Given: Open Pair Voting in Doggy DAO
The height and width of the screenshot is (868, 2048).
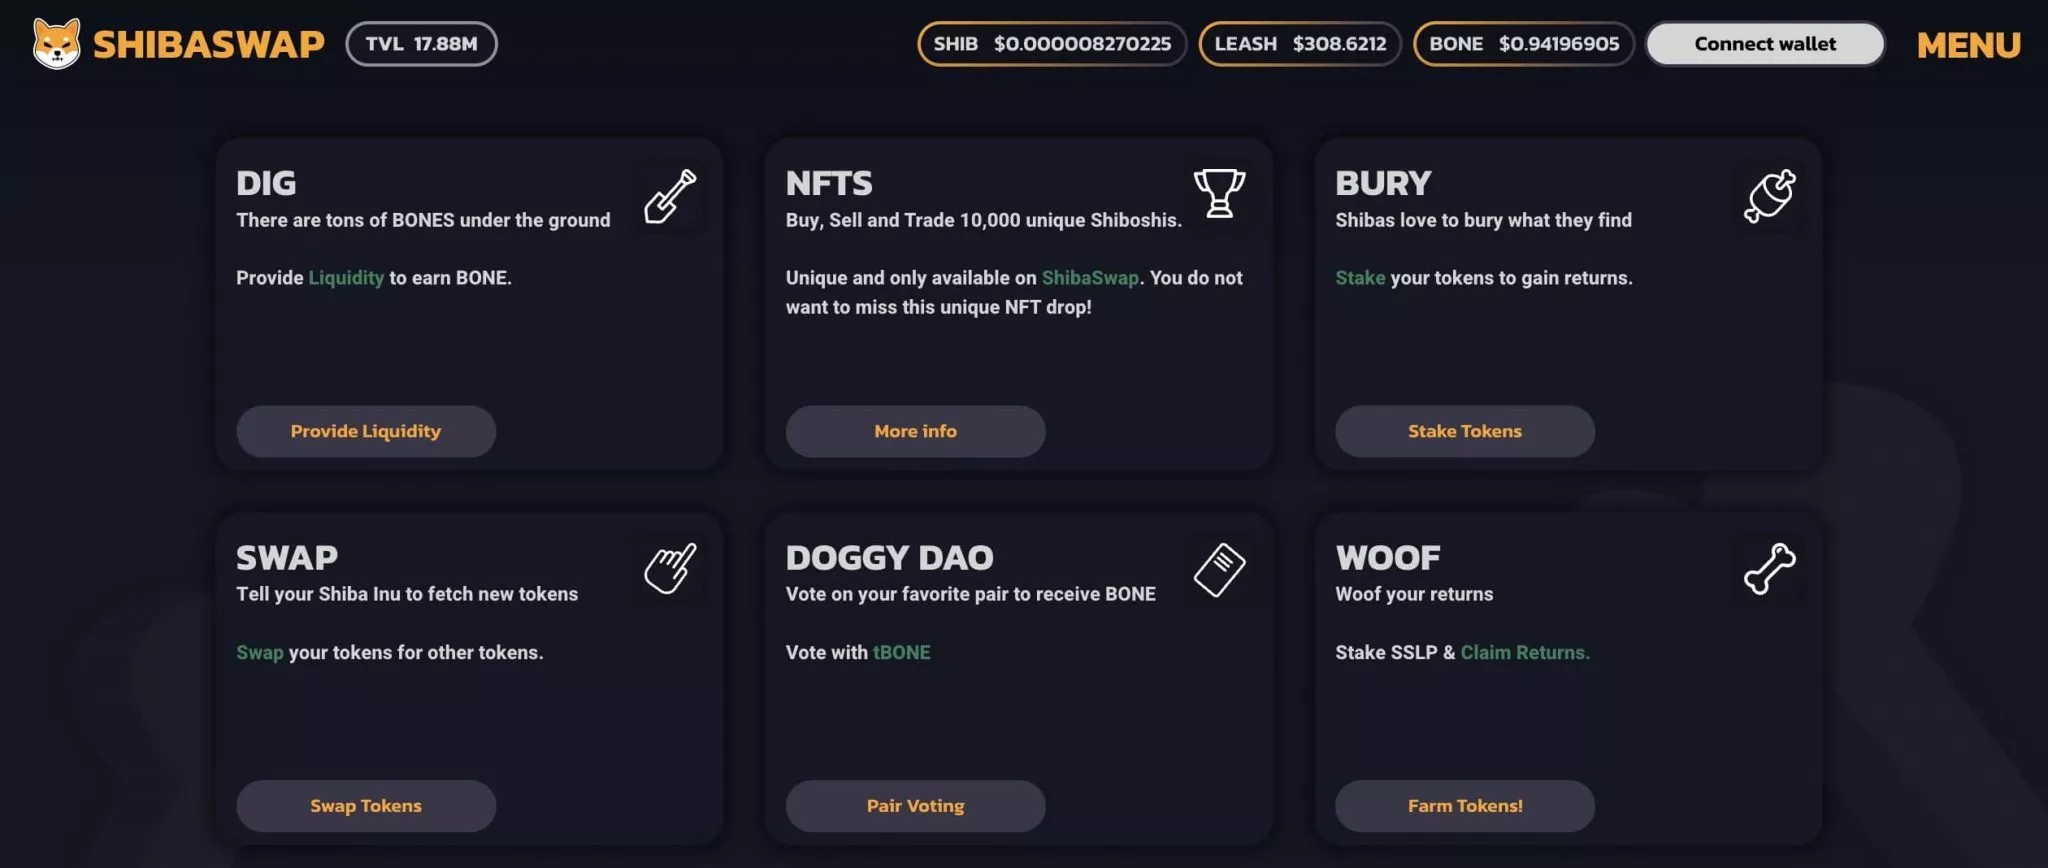Looking at the screenshot, I should pyautogui.click(x=915, y=806).
